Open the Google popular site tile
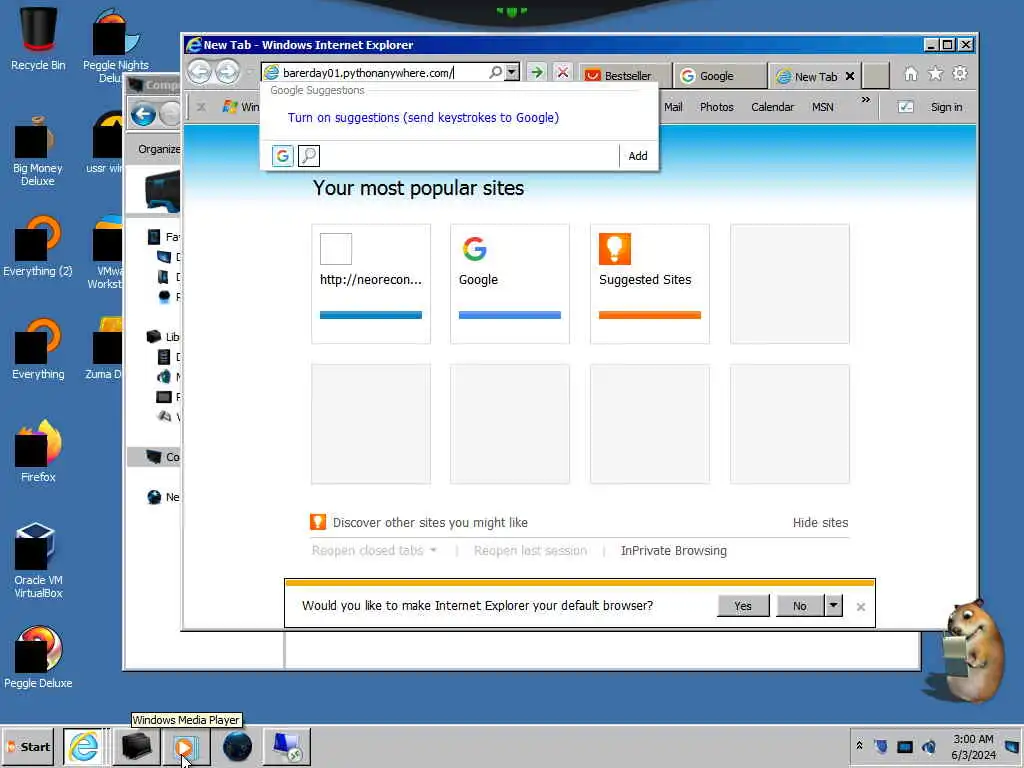The image size is (1024, 768). [509, 283]
